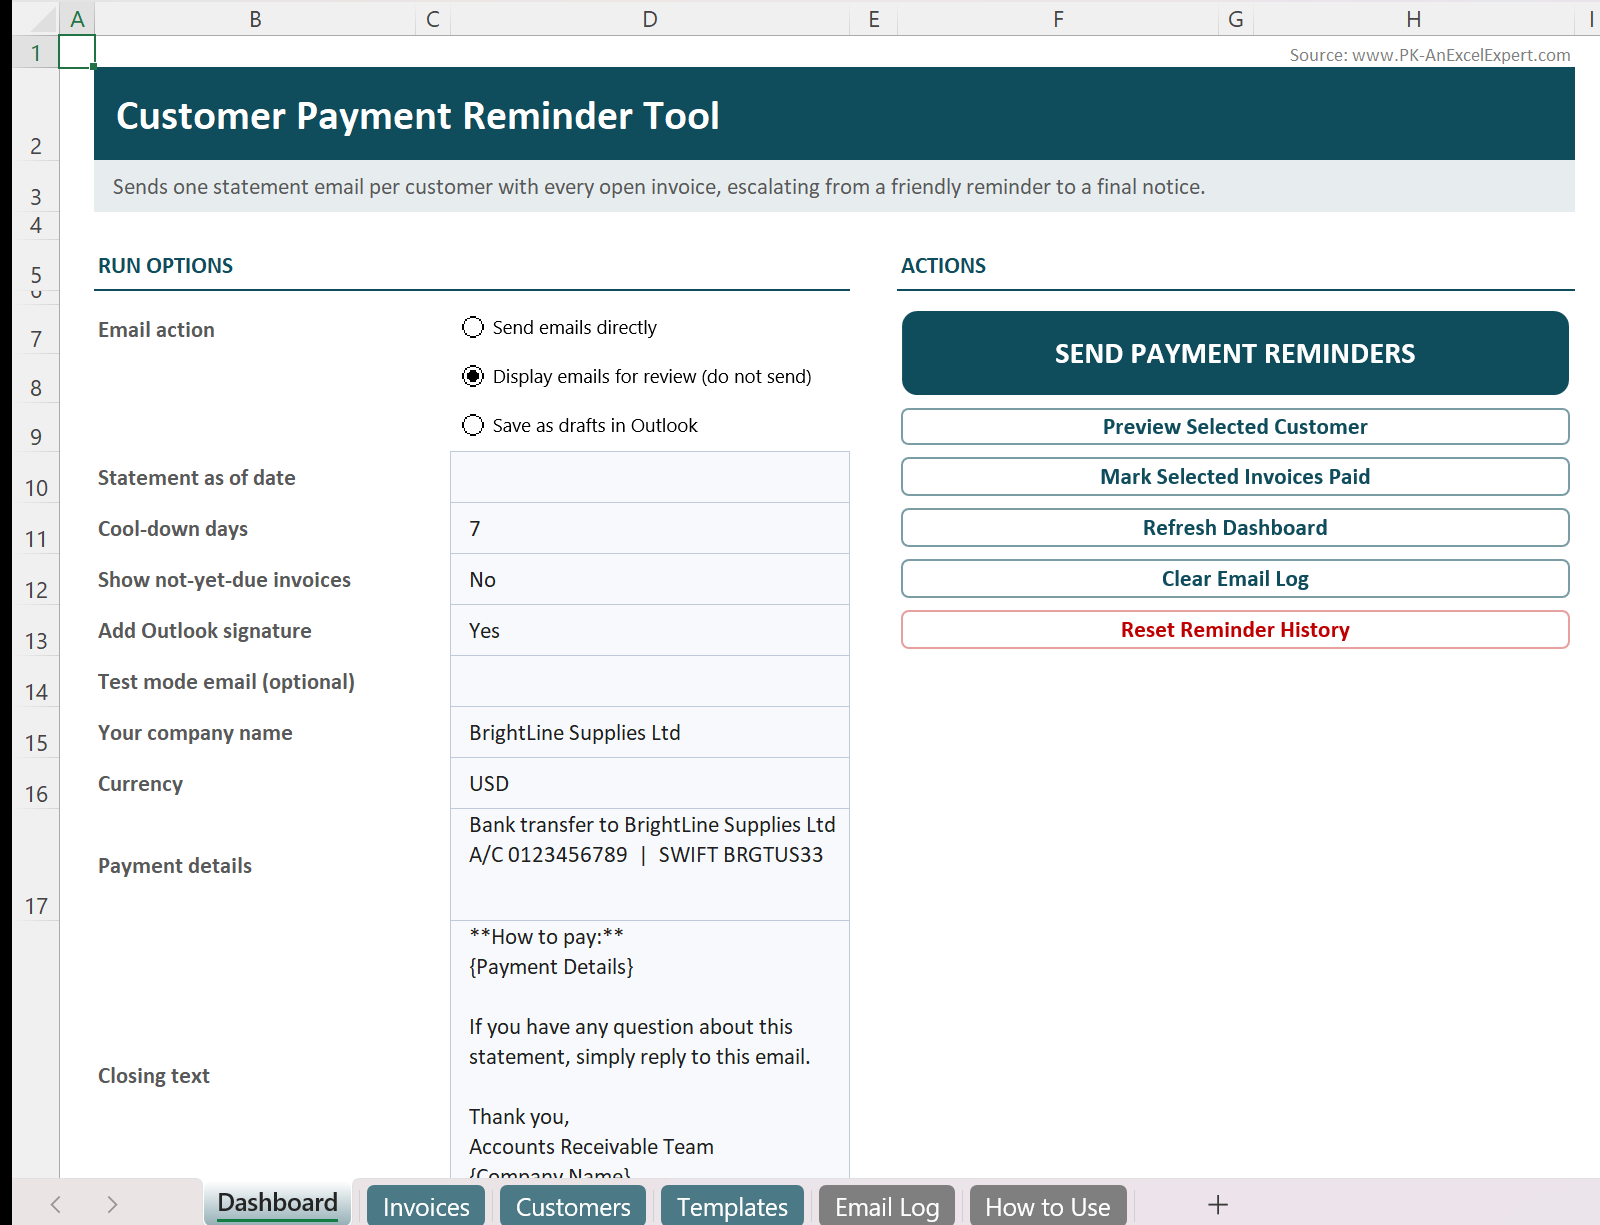
Task: Click Mark Selected Invoices Paid button
Action: 1235,477
